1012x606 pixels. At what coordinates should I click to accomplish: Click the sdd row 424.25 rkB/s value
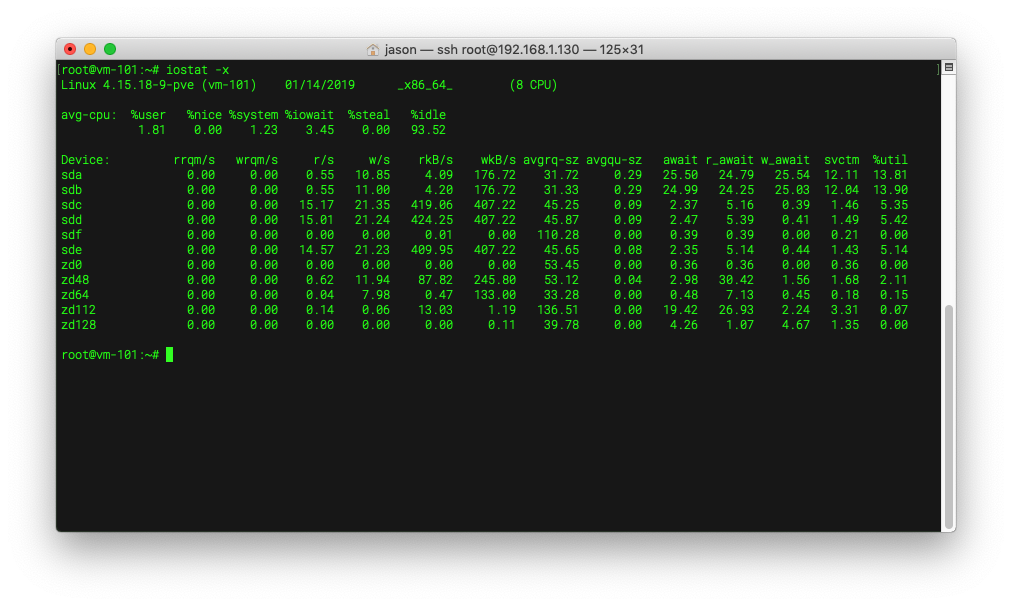pyautogui.click(x=432, y=220)
